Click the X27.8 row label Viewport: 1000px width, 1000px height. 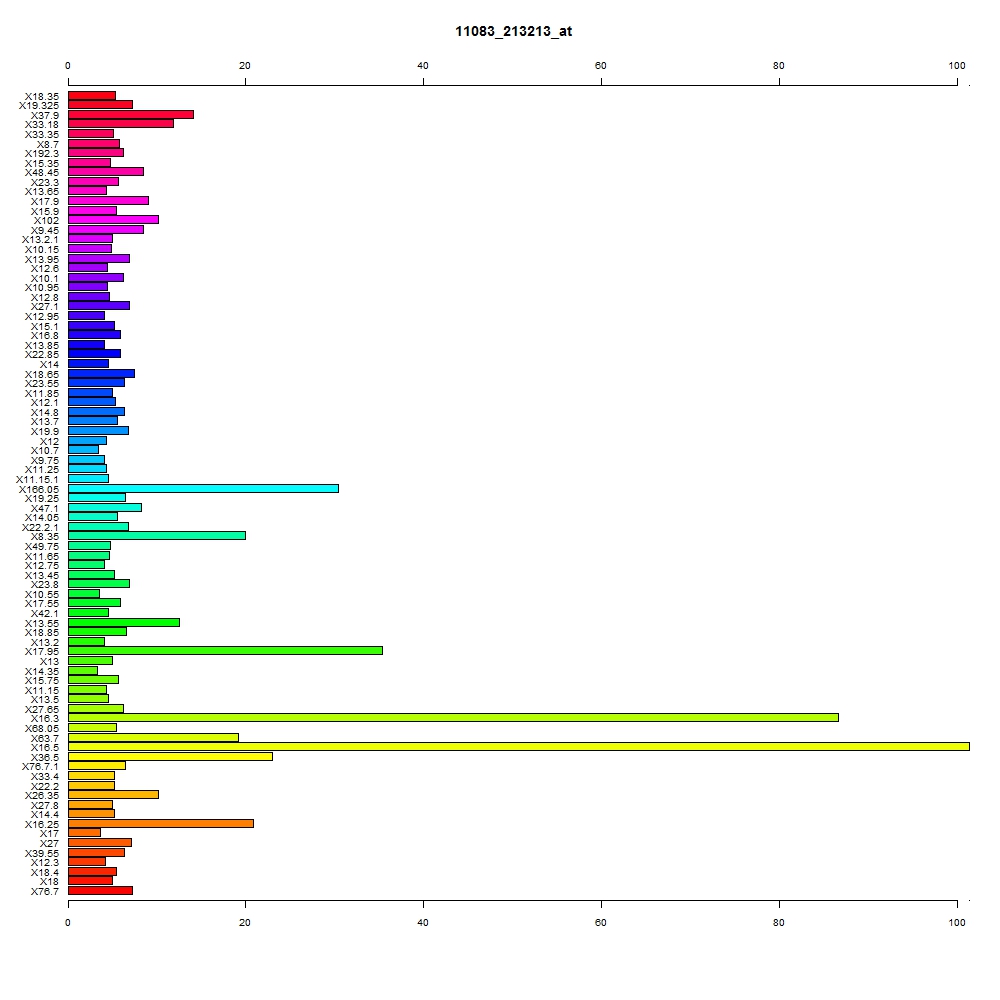(x=45, y=805)
